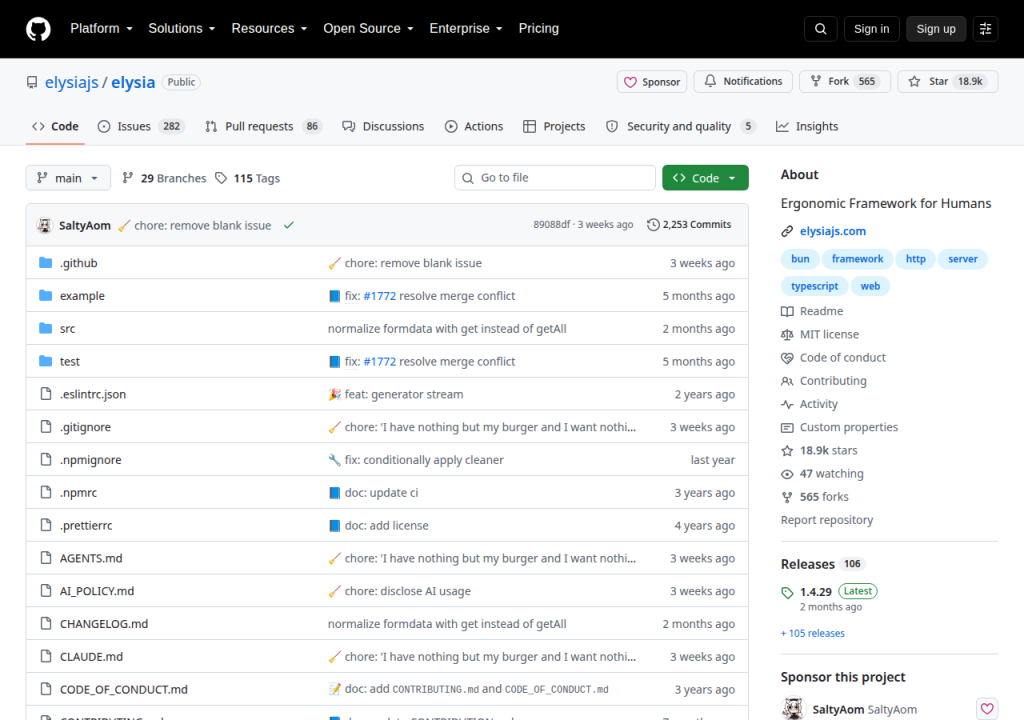Open the main branch selector dropdown

(x=68, y=178)
